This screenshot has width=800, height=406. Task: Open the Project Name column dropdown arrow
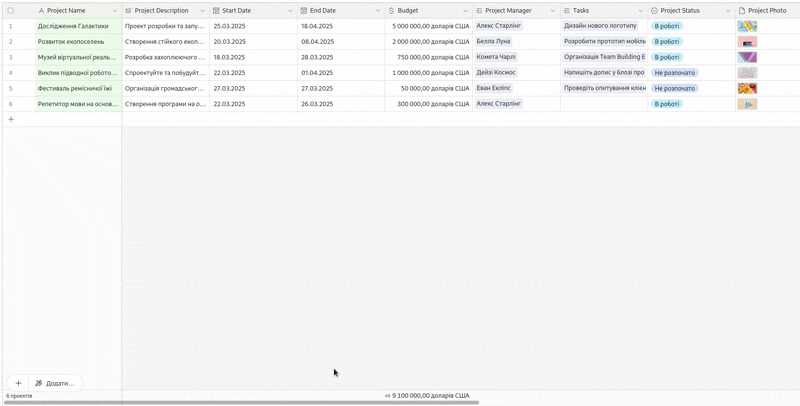tap(115, 11)
